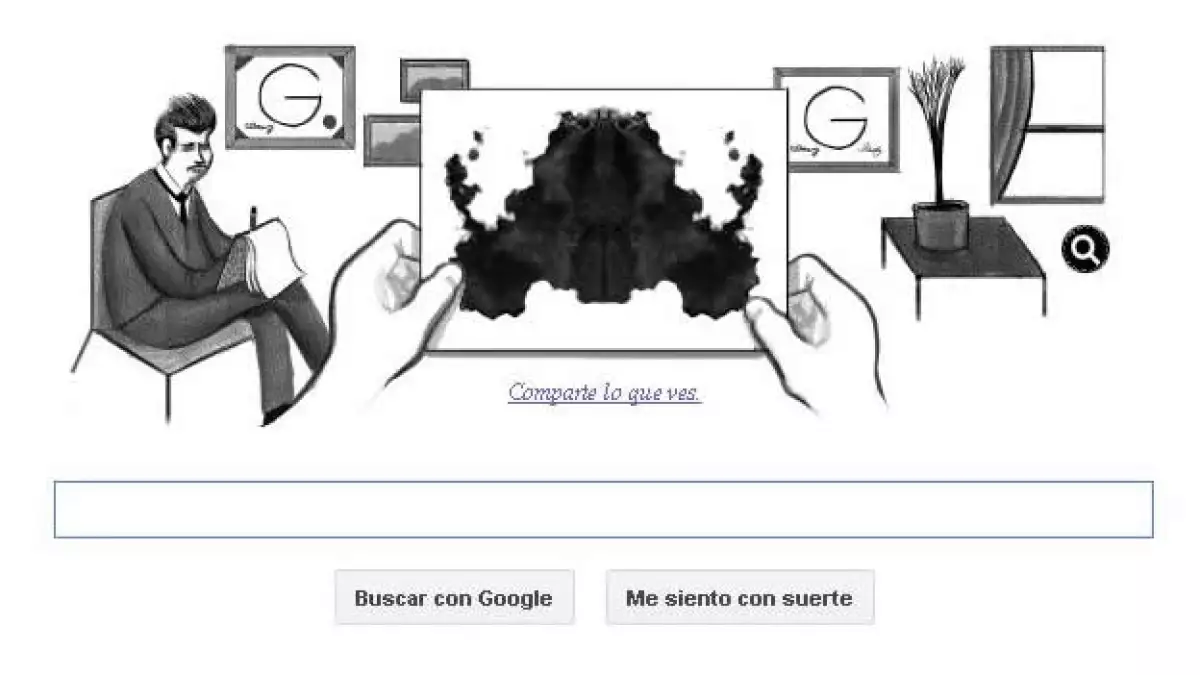Click the small landscape painting above the card

434,78
